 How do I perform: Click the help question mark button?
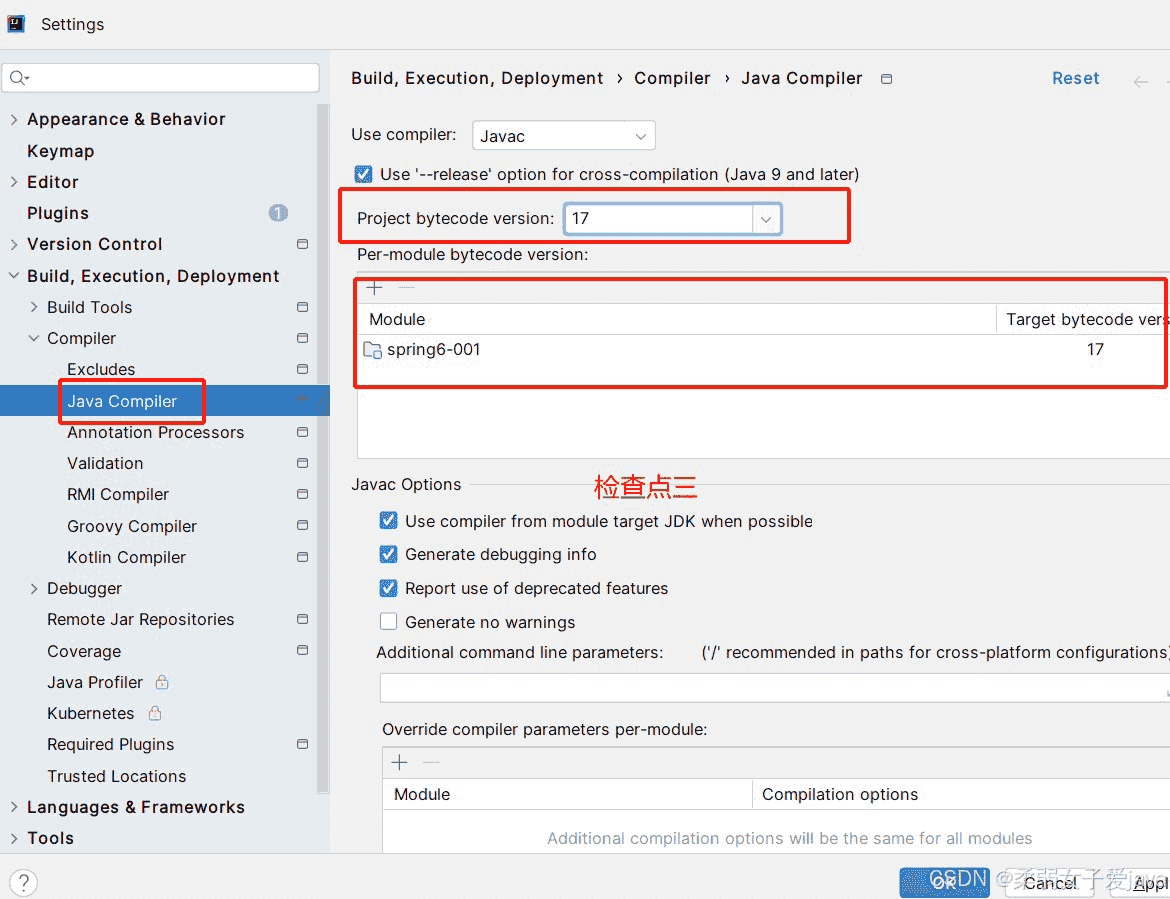click(x=23, y=883)
